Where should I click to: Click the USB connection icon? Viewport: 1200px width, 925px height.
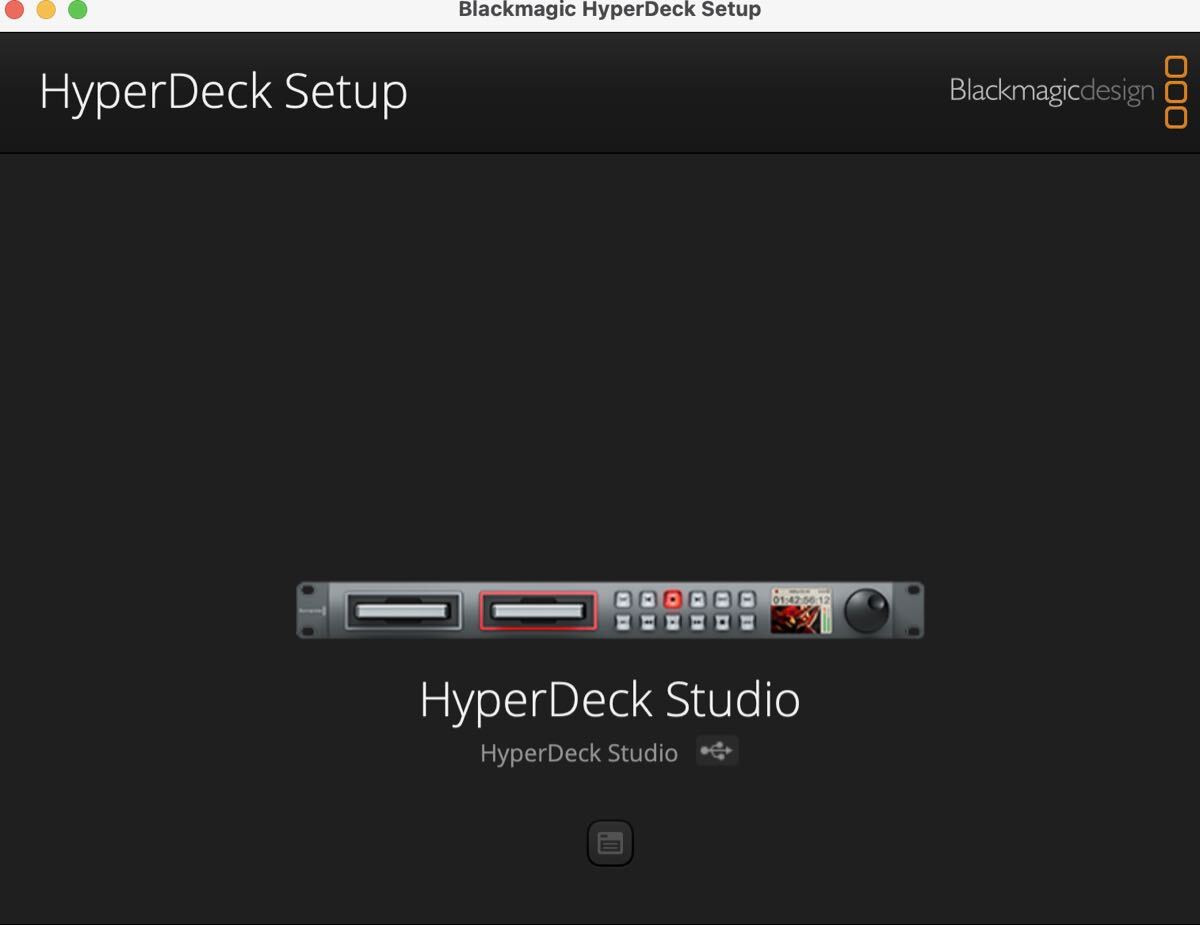[717, 751]
